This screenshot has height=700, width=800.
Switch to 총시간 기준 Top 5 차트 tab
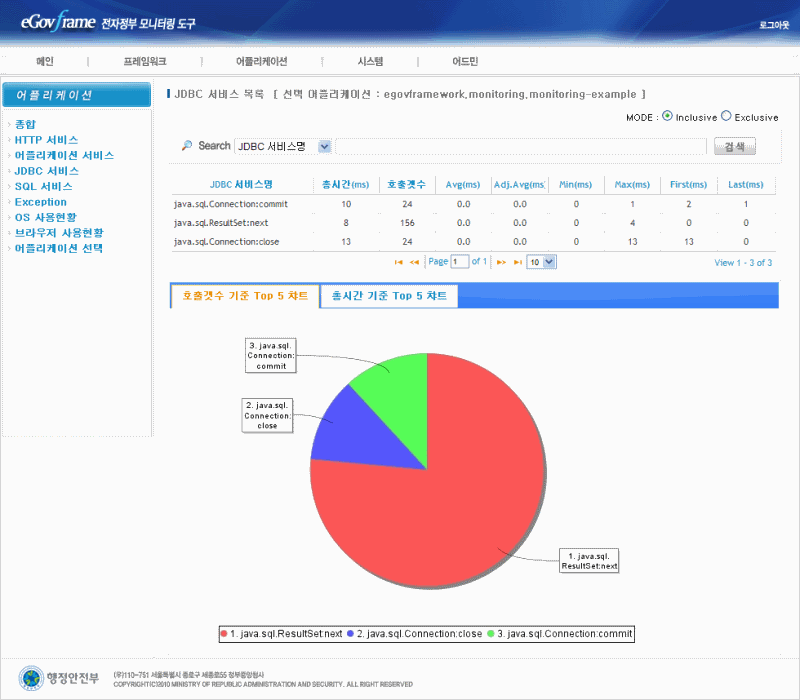pyautogui.click(x=389, y=296)
